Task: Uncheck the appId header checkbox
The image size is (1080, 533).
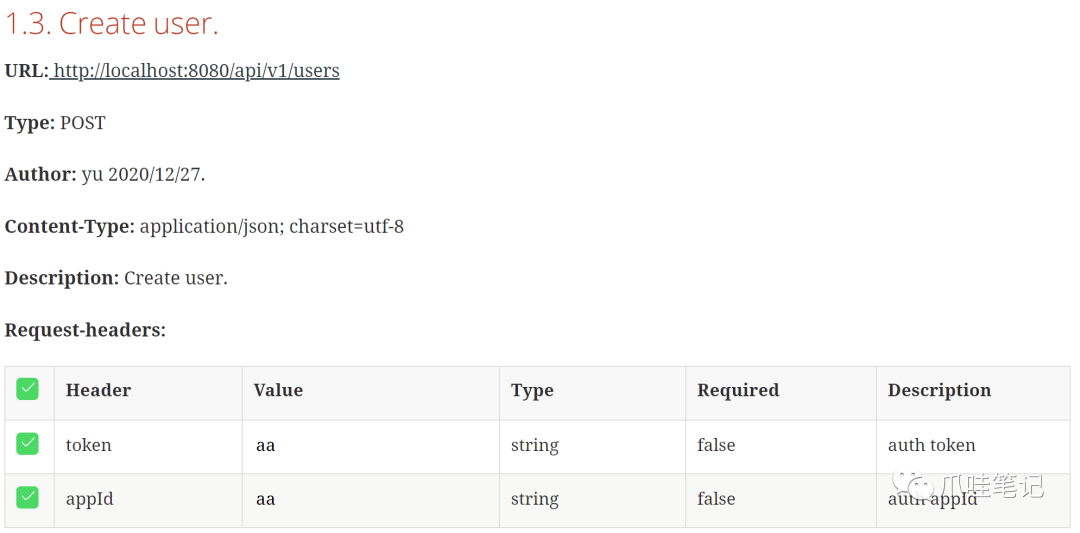Action: [28, 497]
